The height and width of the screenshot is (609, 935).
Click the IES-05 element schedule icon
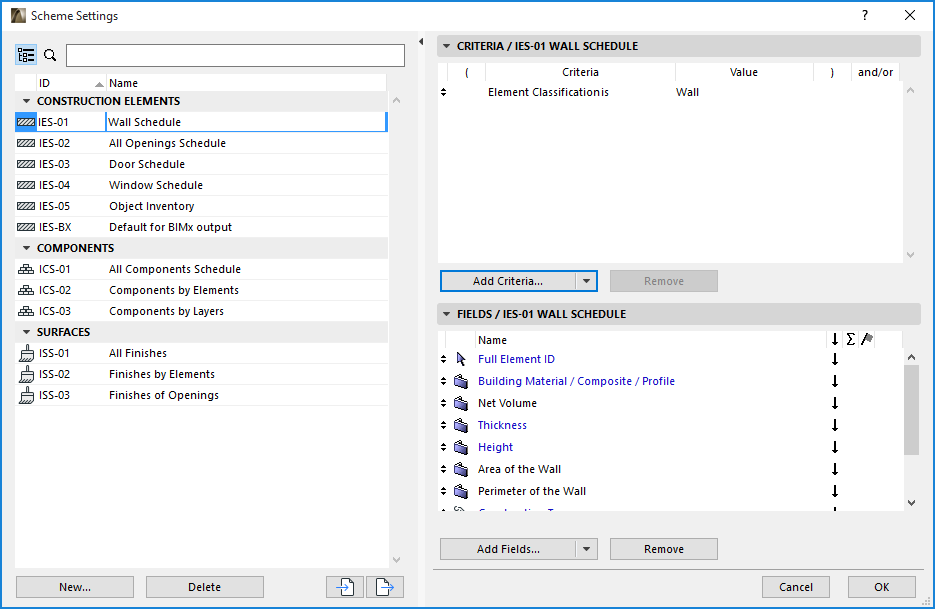point(26,206)
